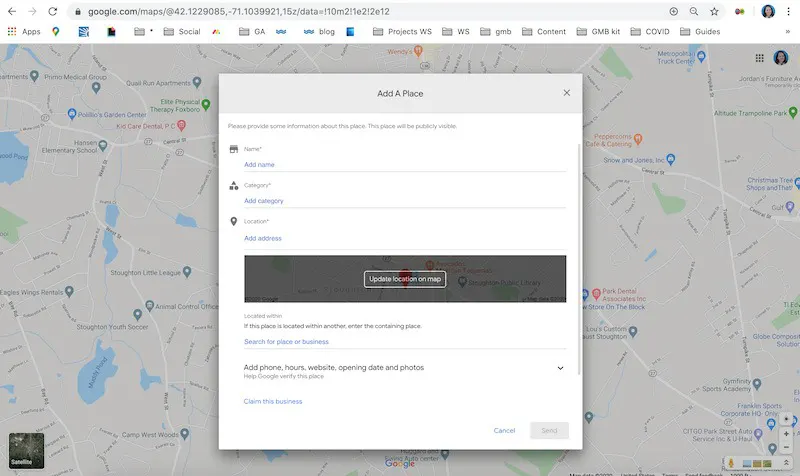Viewport: 800px width, 476px height.
Task: Open the Google apps grid icon
Action: tap(759, 58)
